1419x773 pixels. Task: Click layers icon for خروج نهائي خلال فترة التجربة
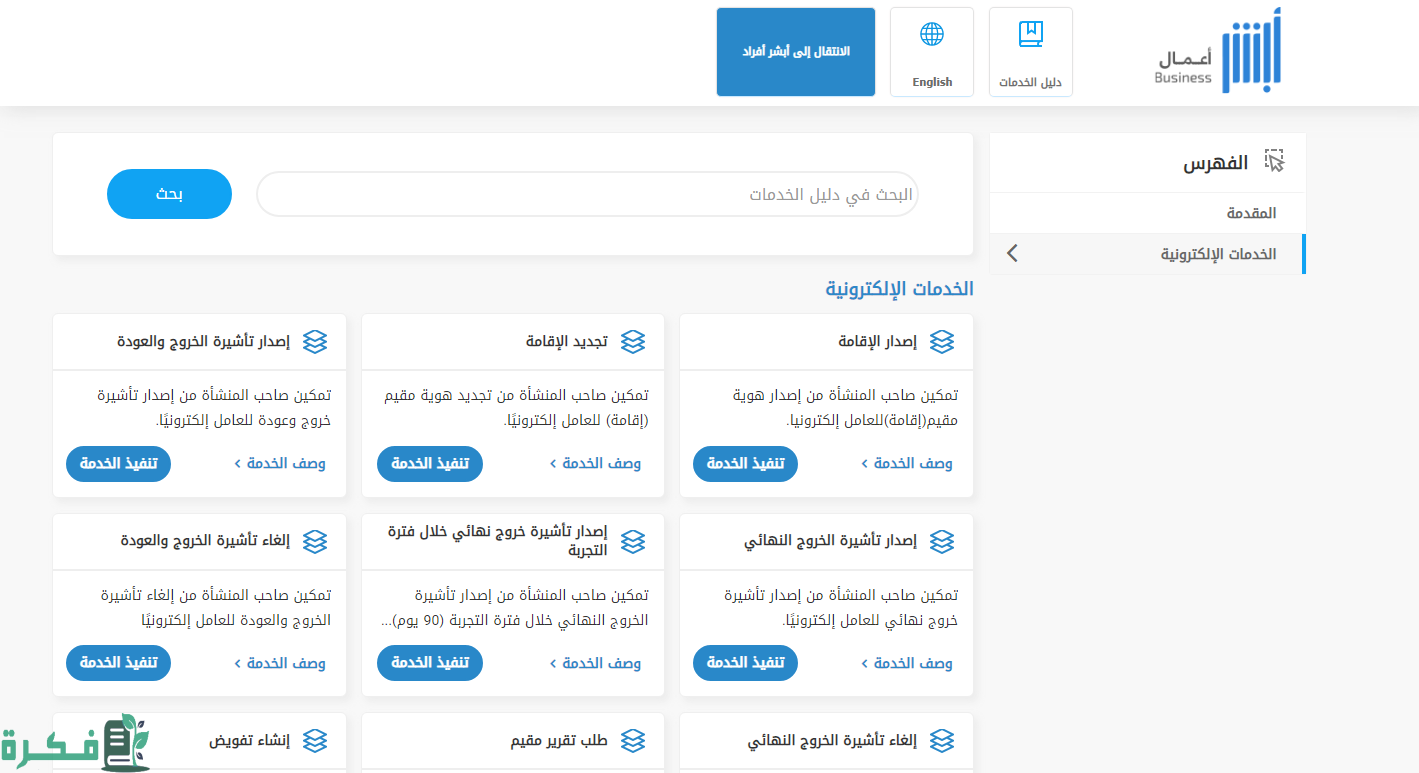coord(633,542)
